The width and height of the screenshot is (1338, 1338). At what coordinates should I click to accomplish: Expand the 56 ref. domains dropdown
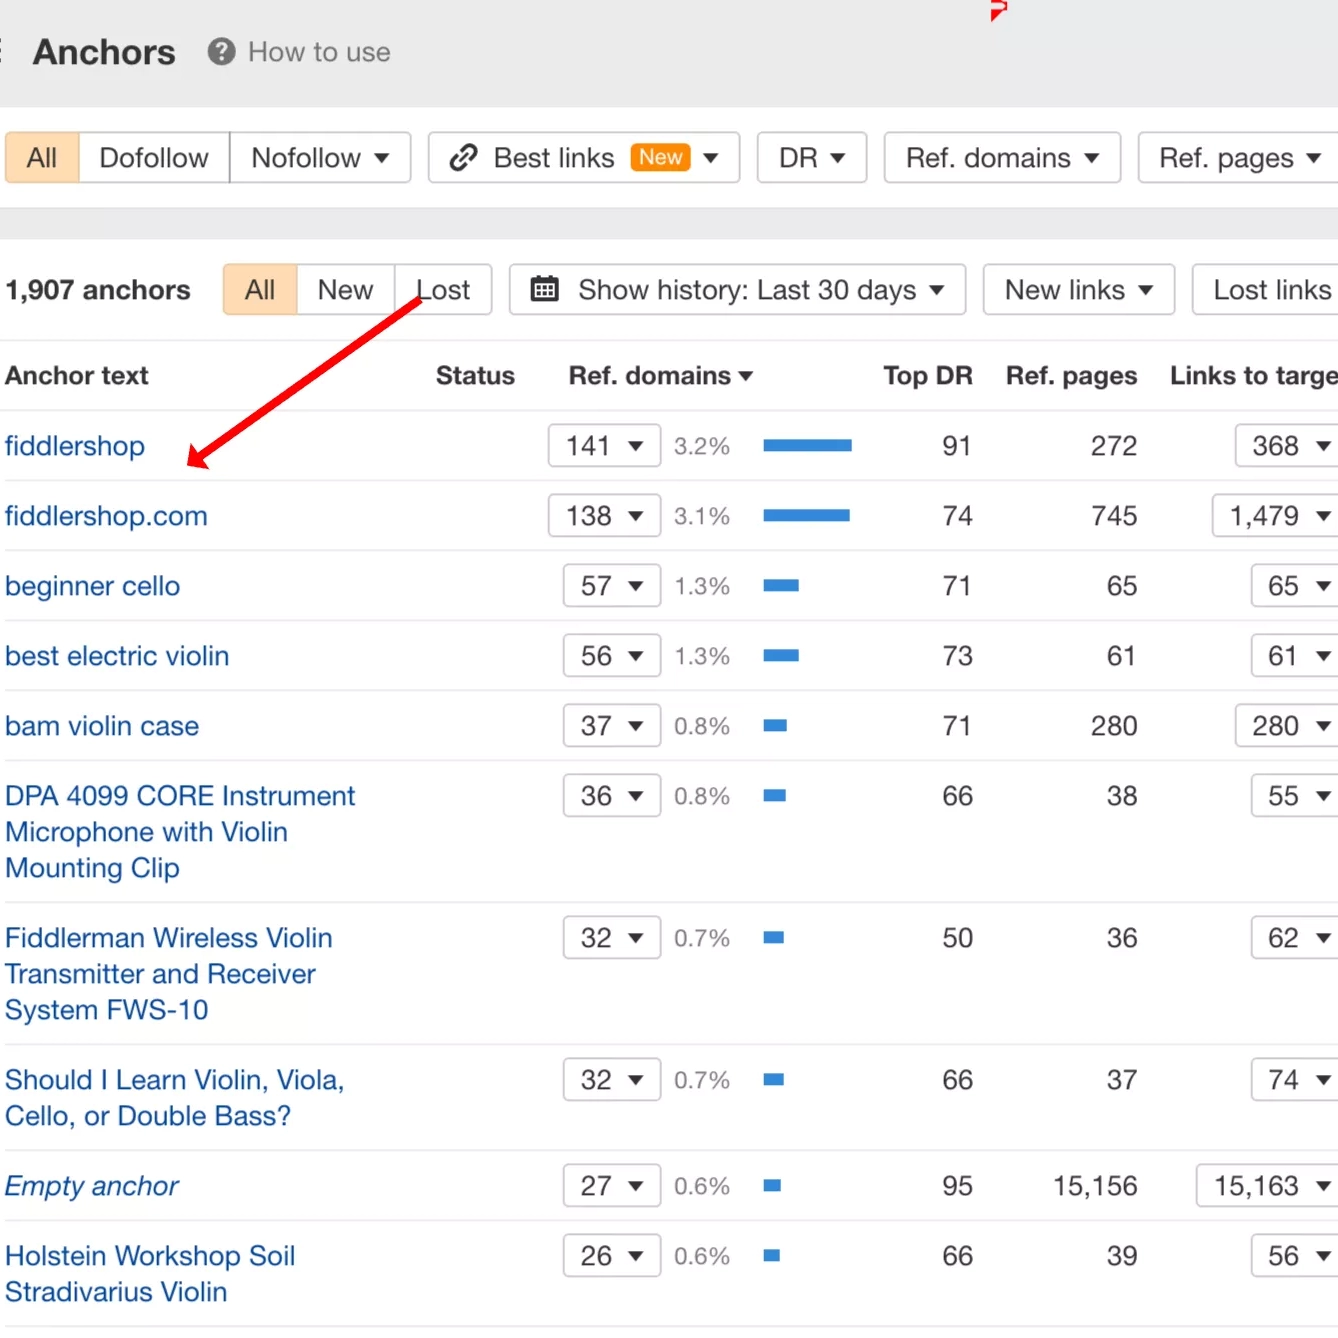point(612,656)
